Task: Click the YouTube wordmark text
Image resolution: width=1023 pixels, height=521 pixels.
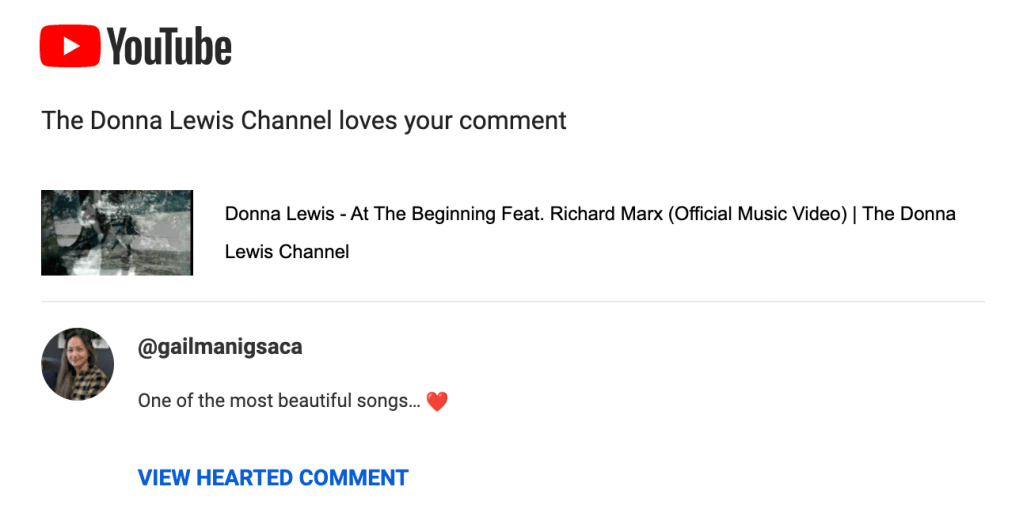Action: 169,47
